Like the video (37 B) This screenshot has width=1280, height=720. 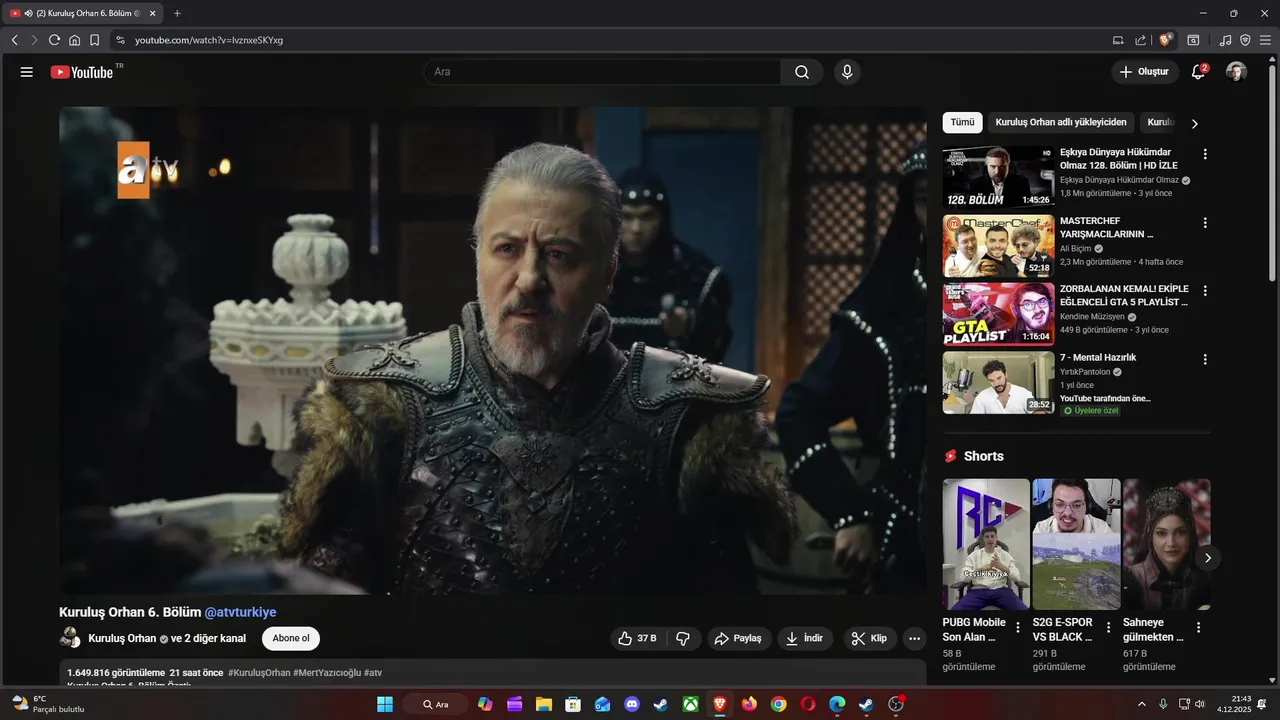[x=637, y=638]
